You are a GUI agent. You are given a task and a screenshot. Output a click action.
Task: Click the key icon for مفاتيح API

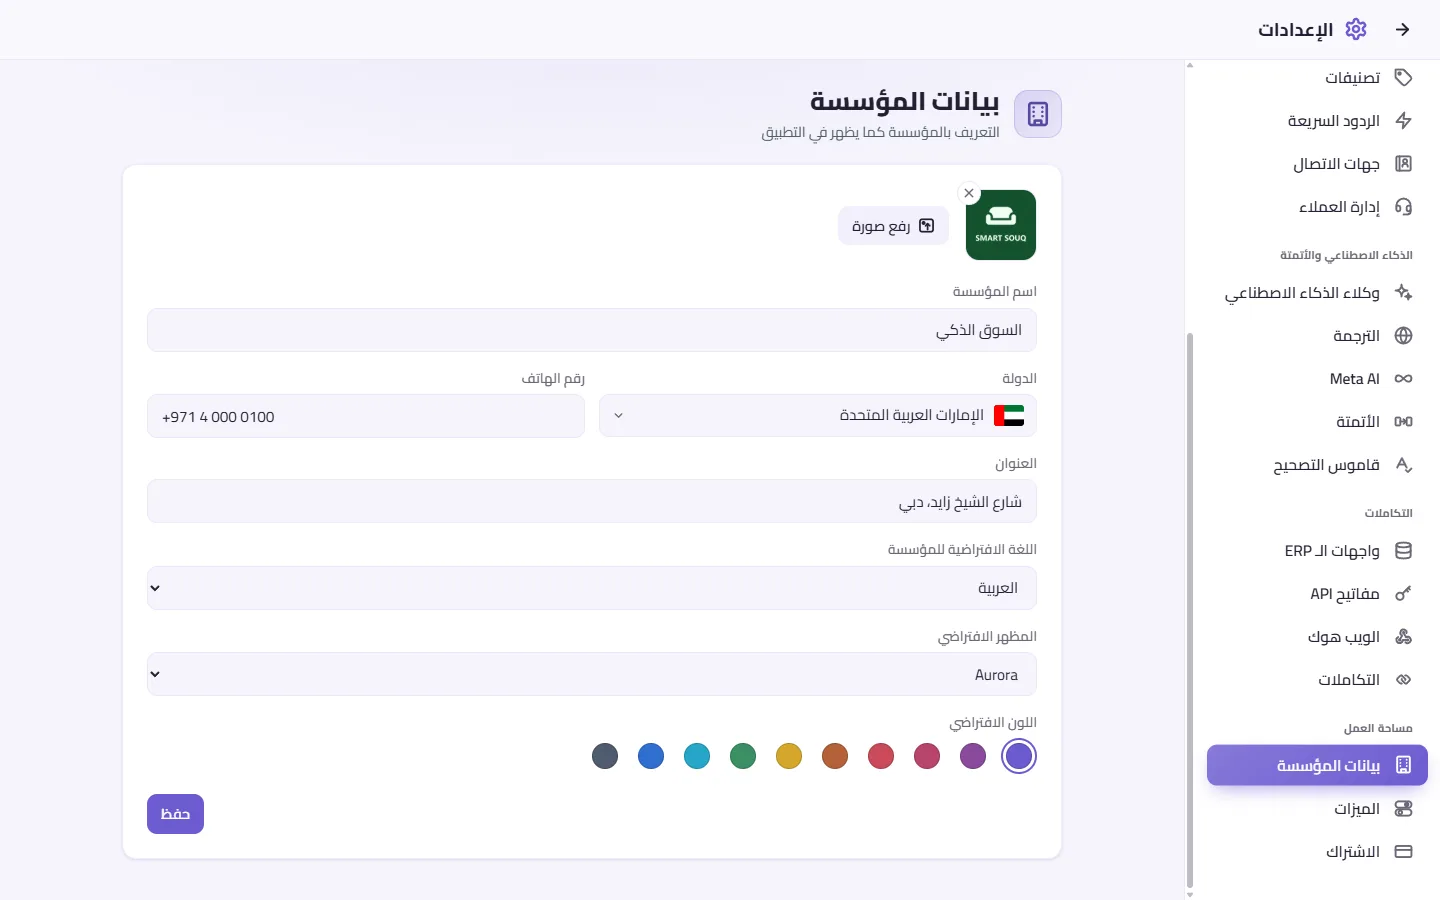coord(1403,593)
